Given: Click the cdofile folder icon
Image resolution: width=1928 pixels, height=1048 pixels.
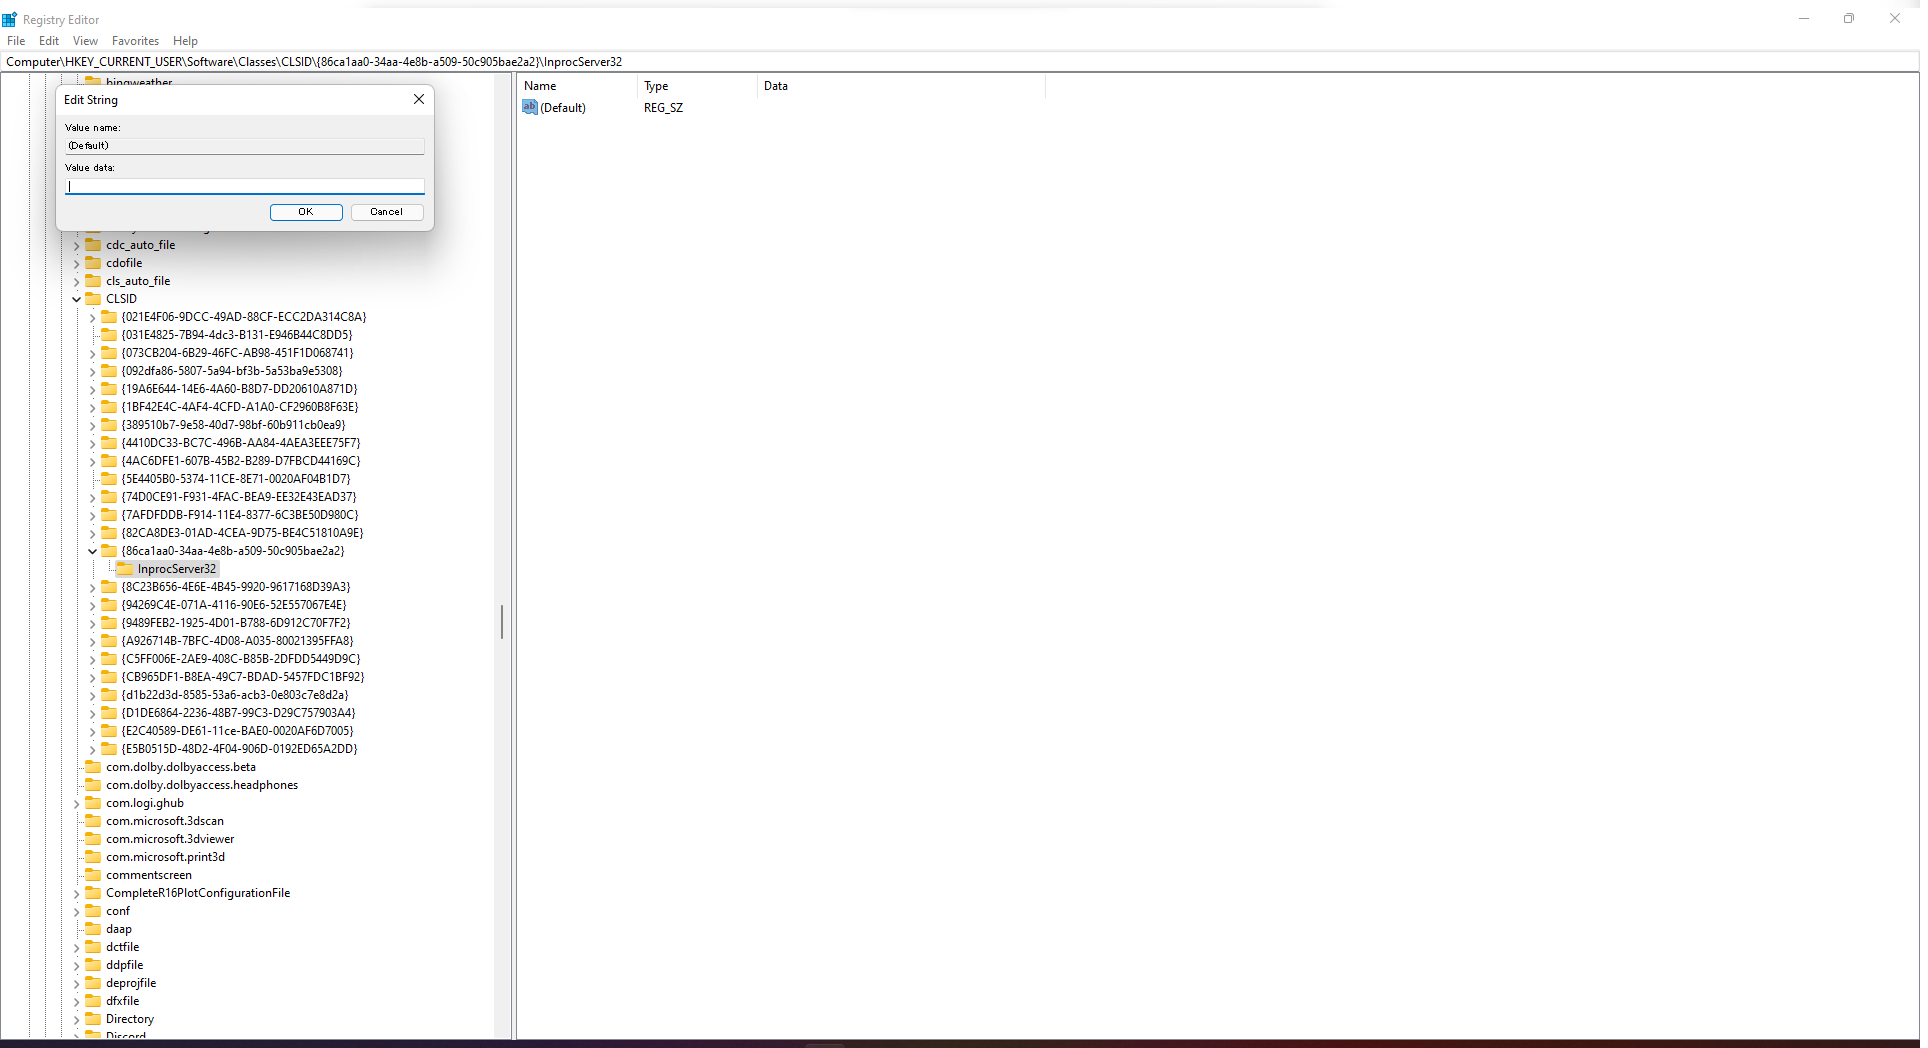Looking at the screenshot, I should [93, 262].
